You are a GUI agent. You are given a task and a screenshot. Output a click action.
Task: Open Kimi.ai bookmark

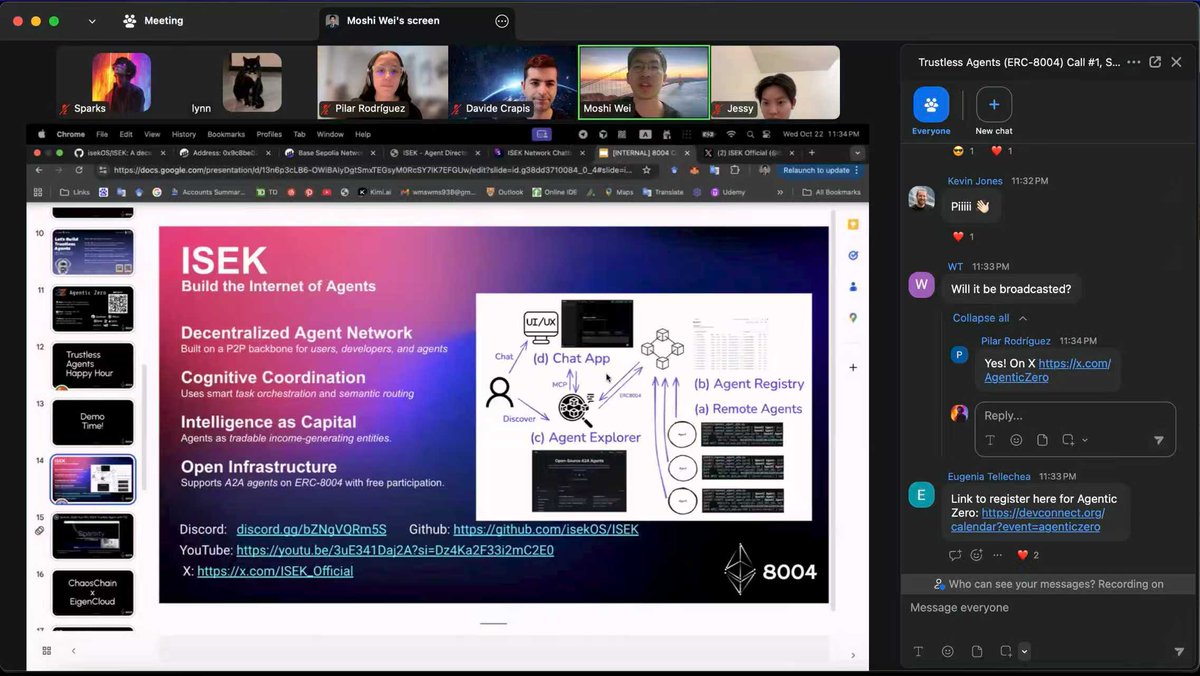[373, 192]
